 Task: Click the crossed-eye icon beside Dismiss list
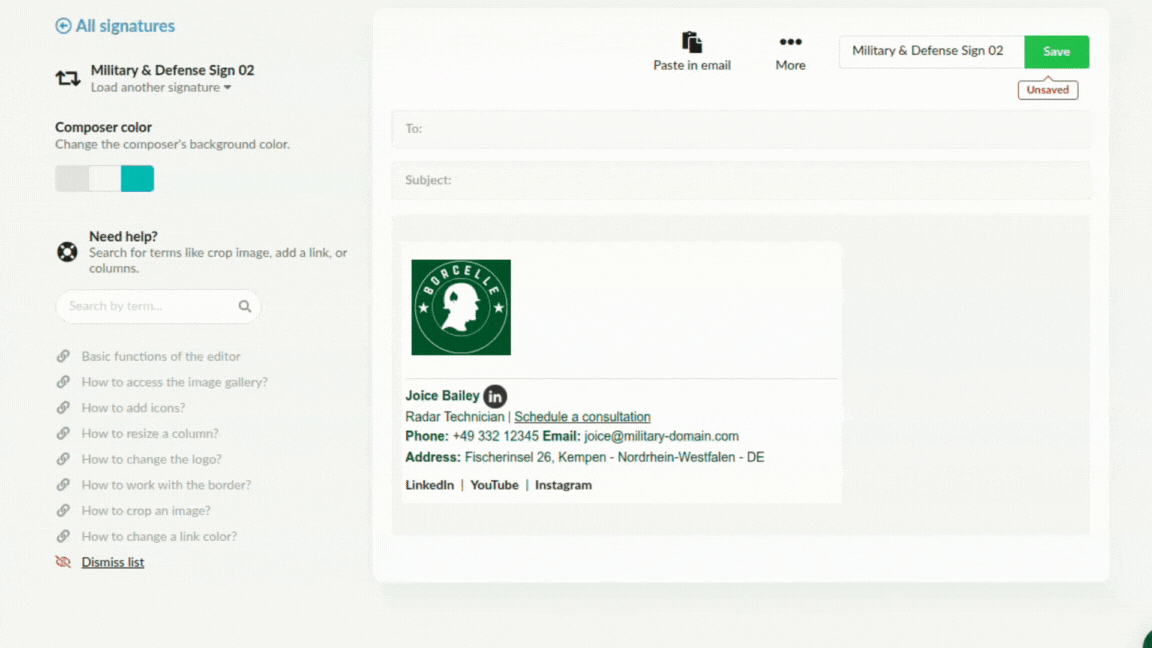63,561
